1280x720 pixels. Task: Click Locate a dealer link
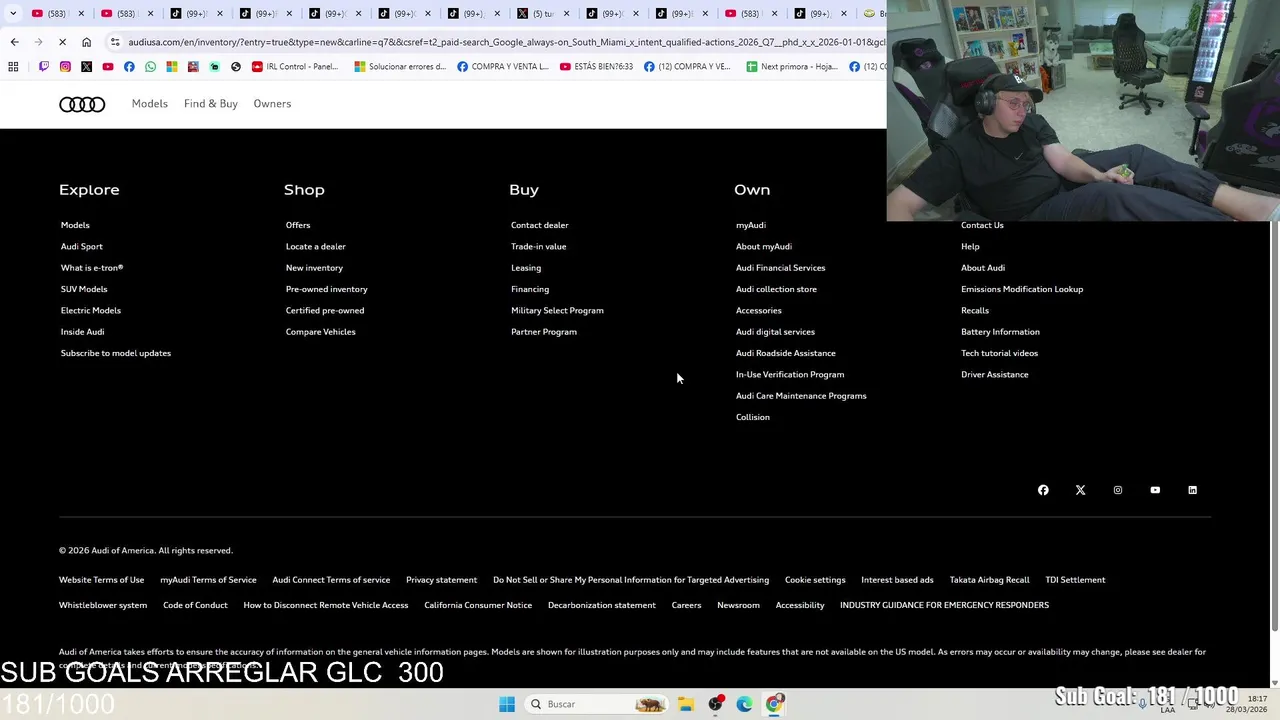click(316, 246)
